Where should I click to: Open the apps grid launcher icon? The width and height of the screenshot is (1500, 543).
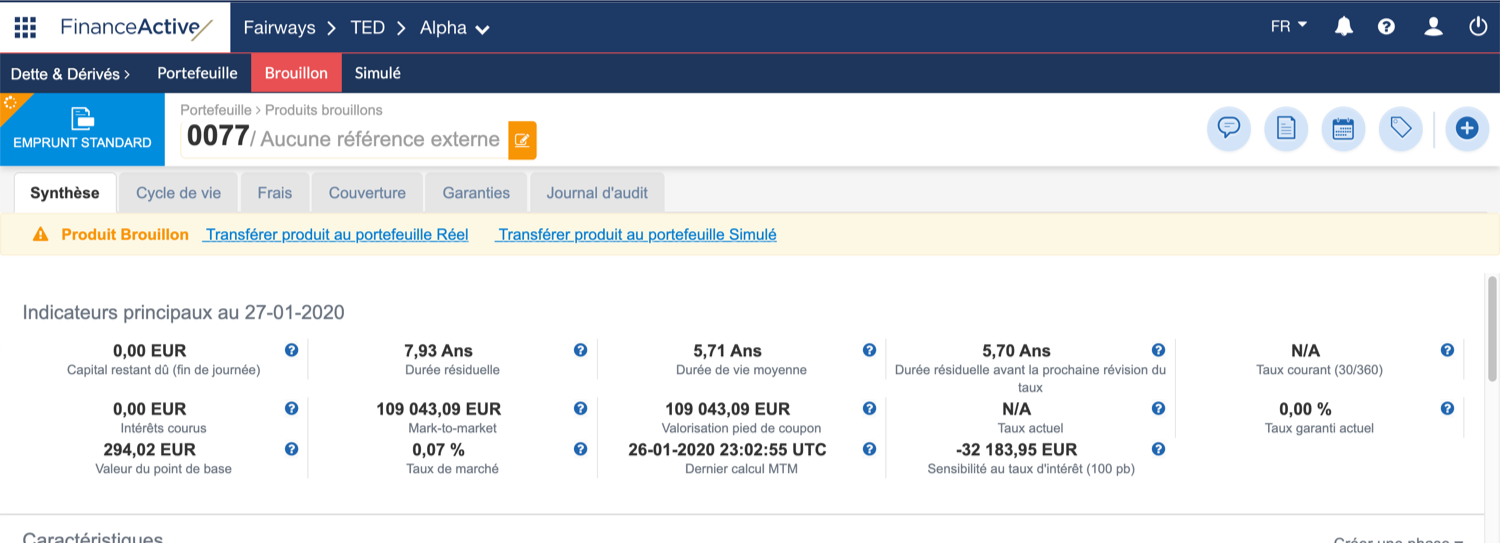(25, 27)
